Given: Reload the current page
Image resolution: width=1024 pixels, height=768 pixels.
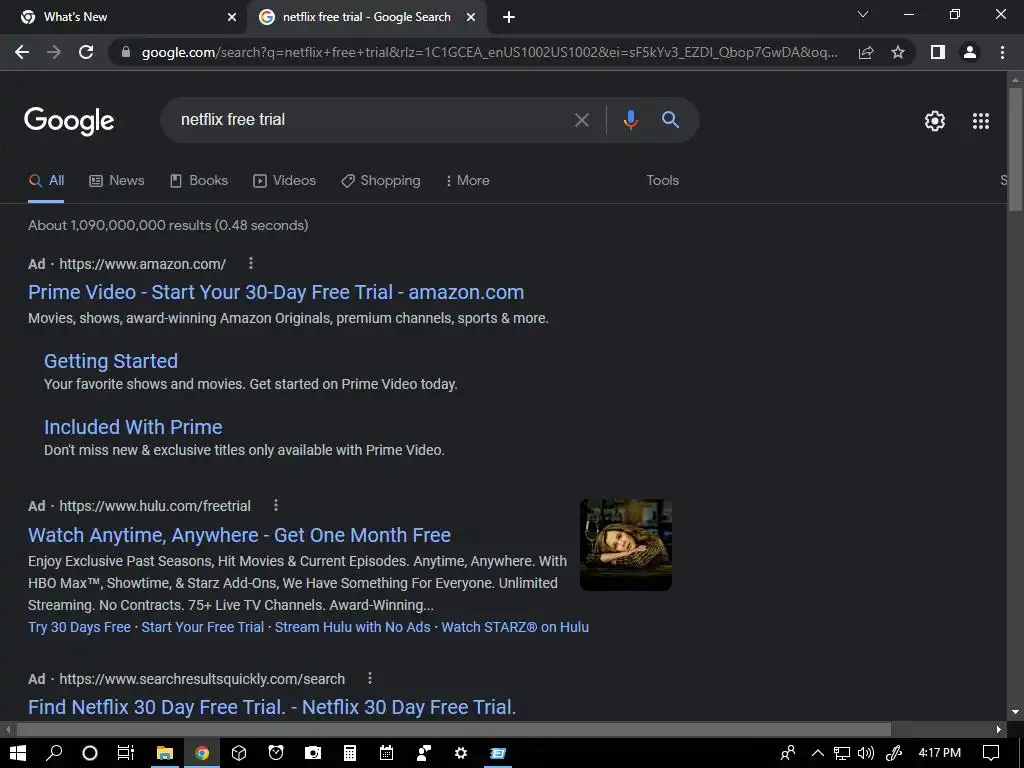Looking at the screenshot, I should tap(86, 52).
